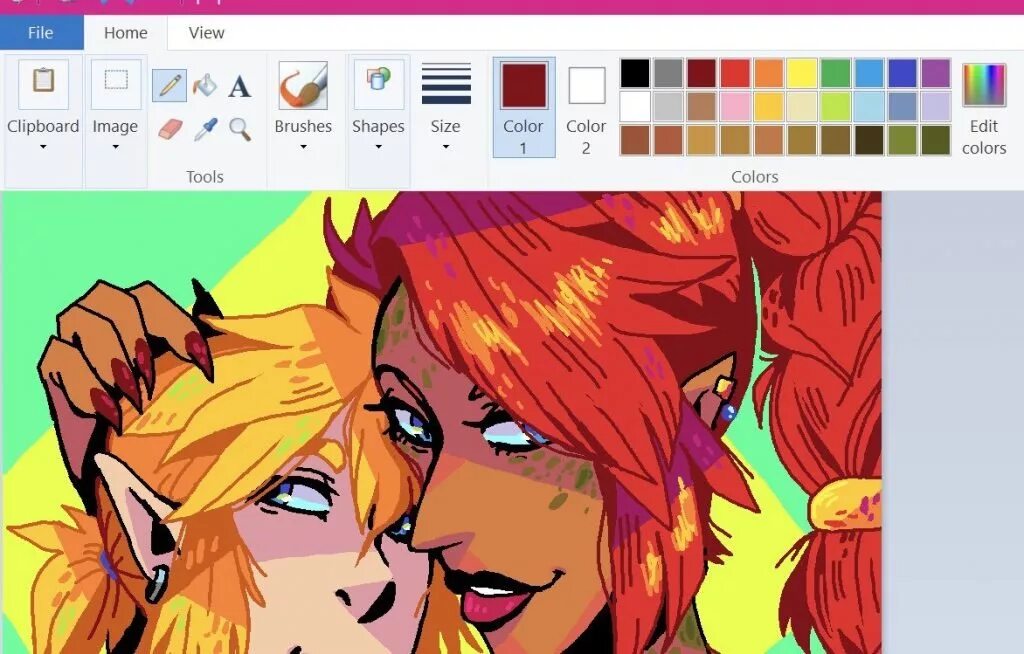Pick the gray swatch in top row
Screen dimensions: 1024x654
point(668,73)
